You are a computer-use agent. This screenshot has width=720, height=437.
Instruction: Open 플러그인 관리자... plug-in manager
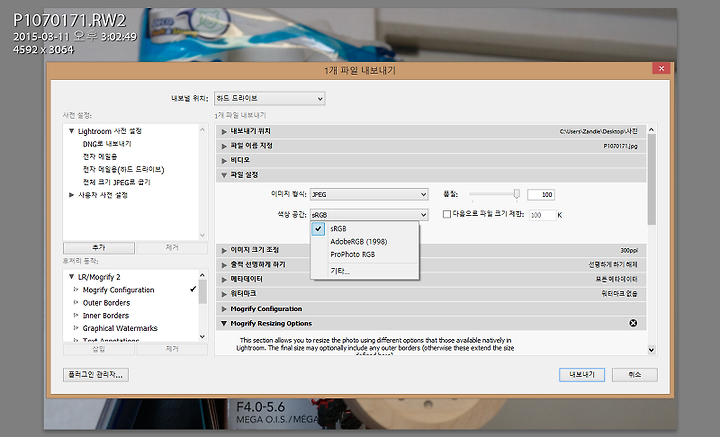click(x=96, y=375)
